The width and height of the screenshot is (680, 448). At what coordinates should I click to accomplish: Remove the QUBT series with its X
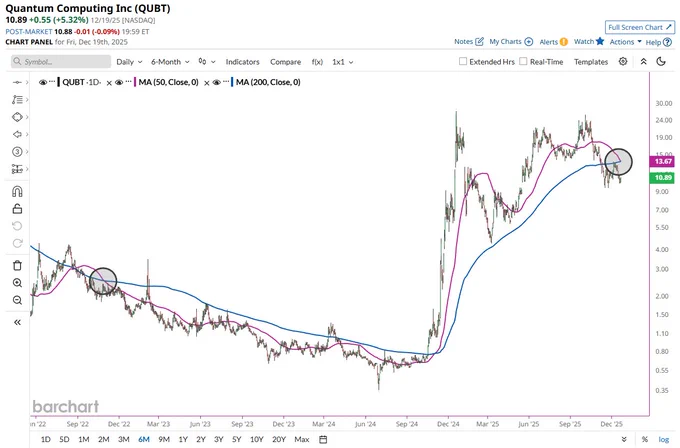click(x=109, y=83)
